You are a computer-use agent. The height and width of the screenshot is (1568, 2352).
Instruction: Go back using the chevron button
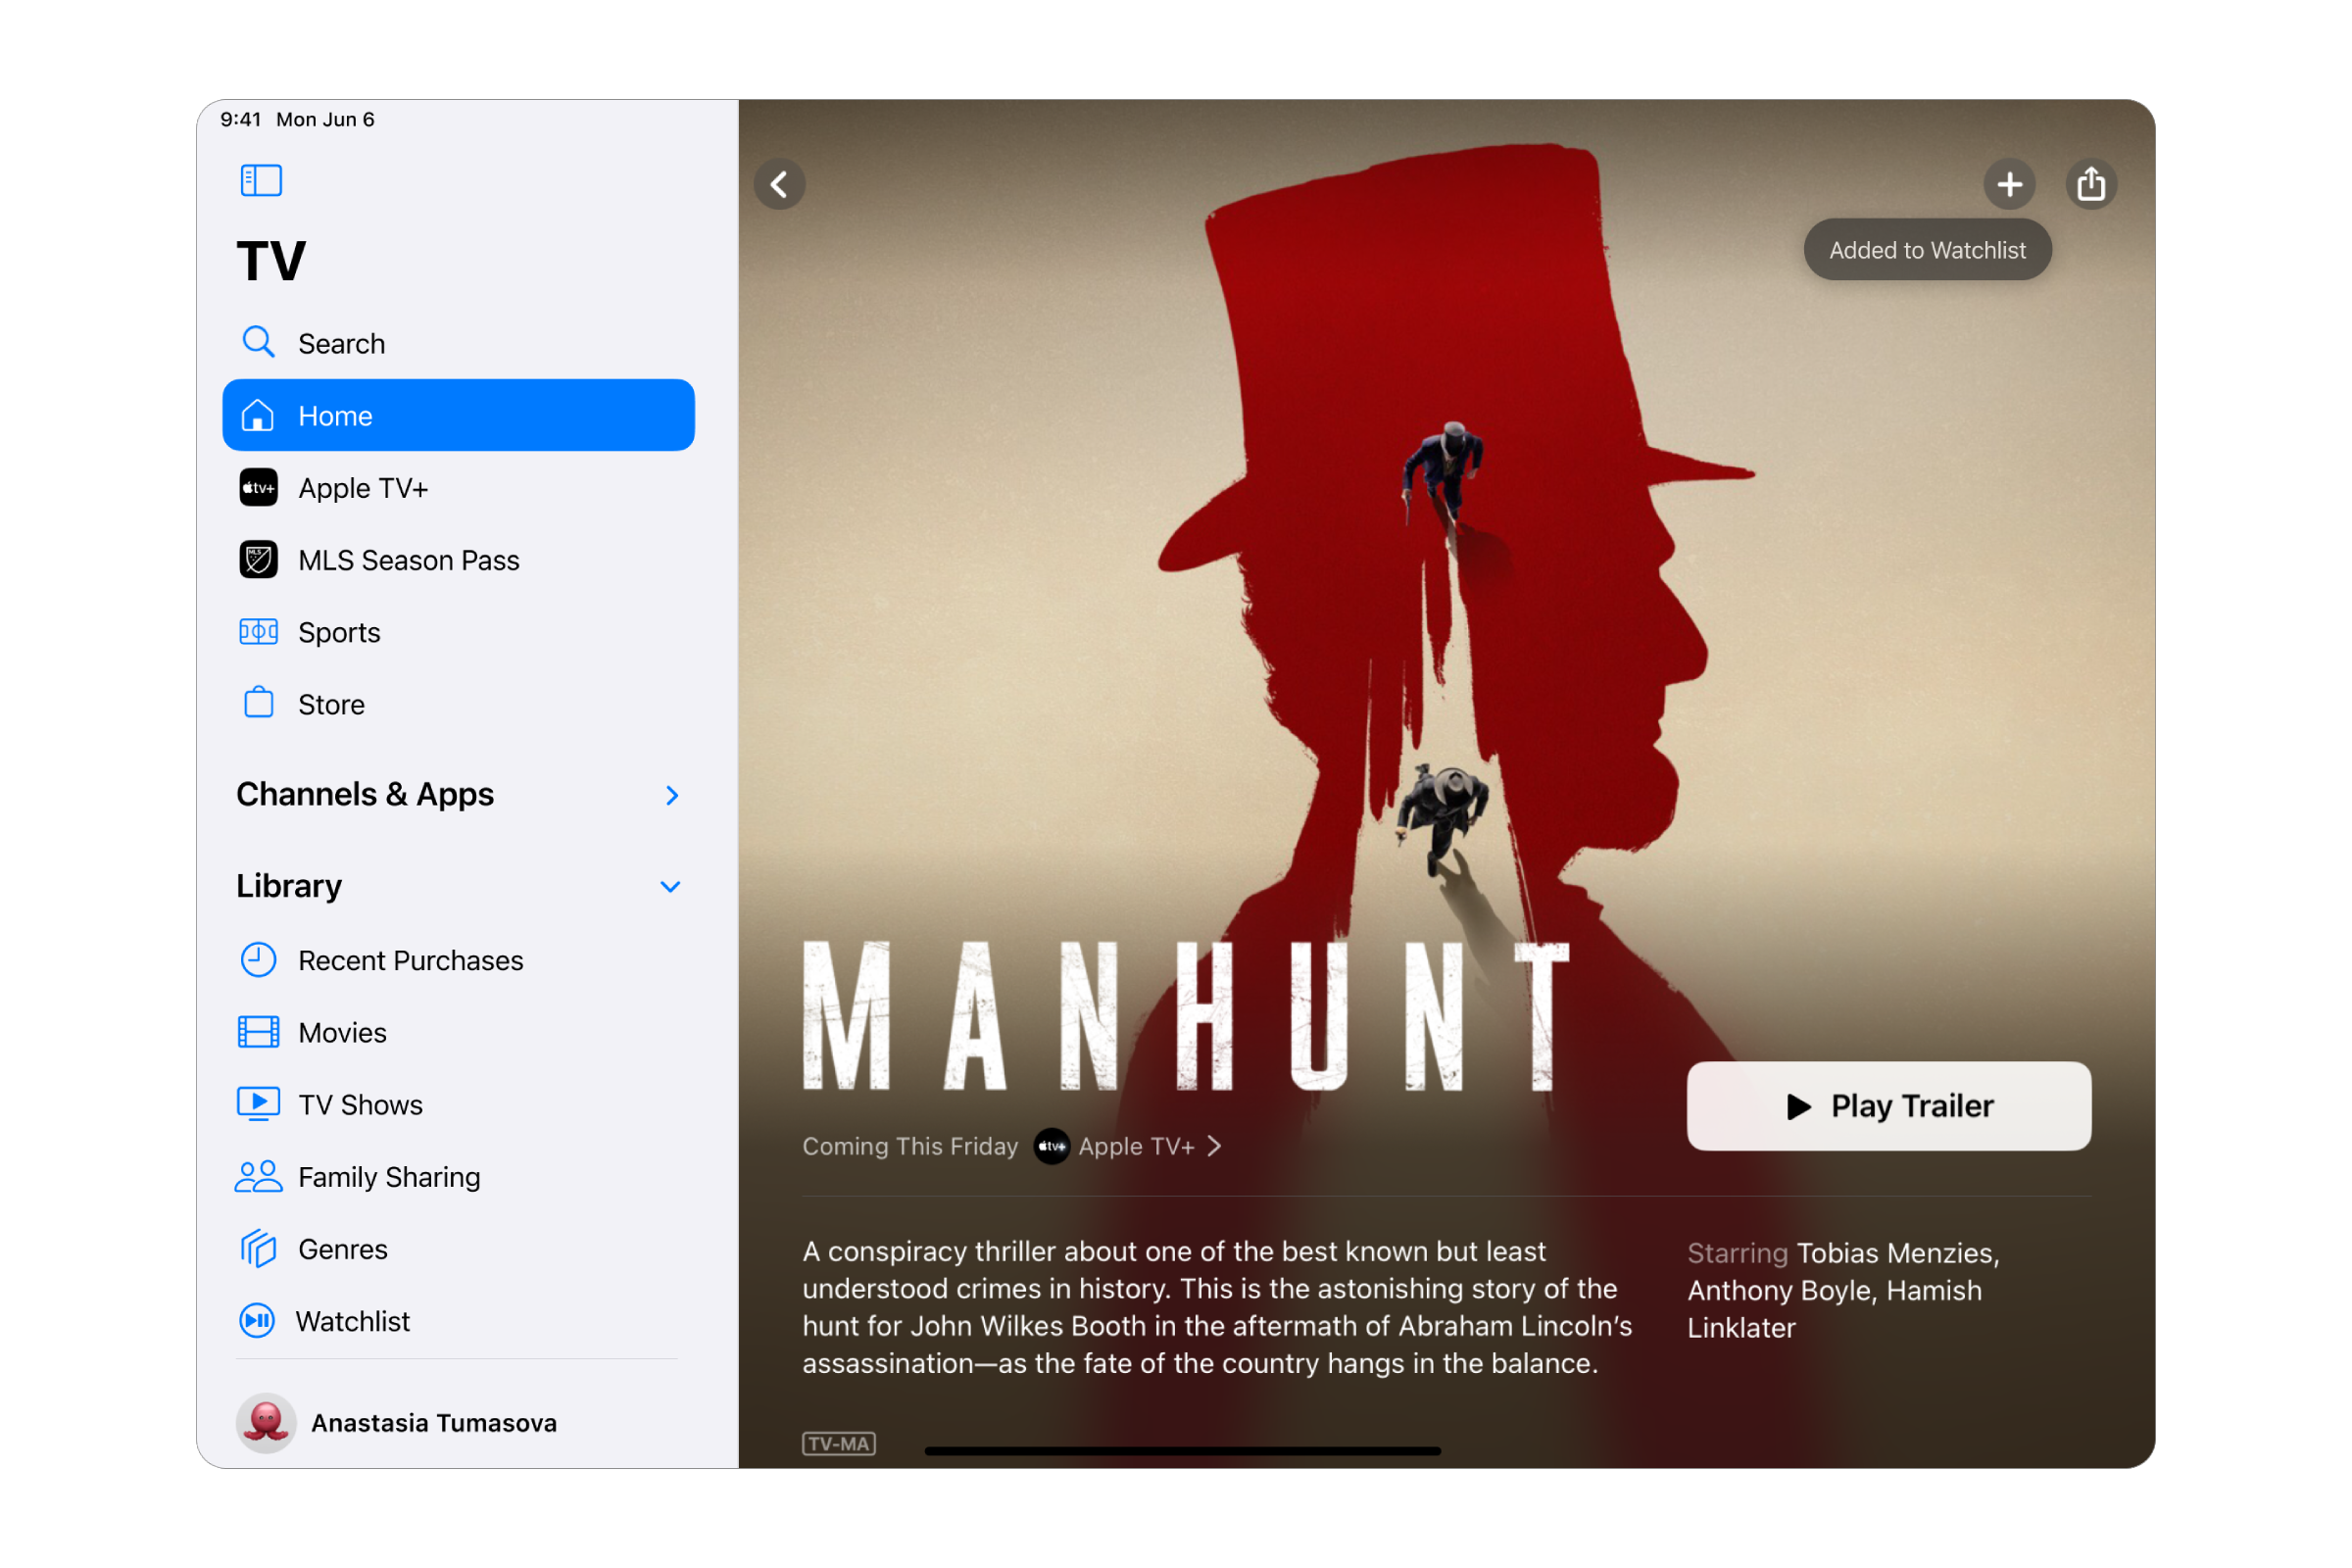pos(780,184)
